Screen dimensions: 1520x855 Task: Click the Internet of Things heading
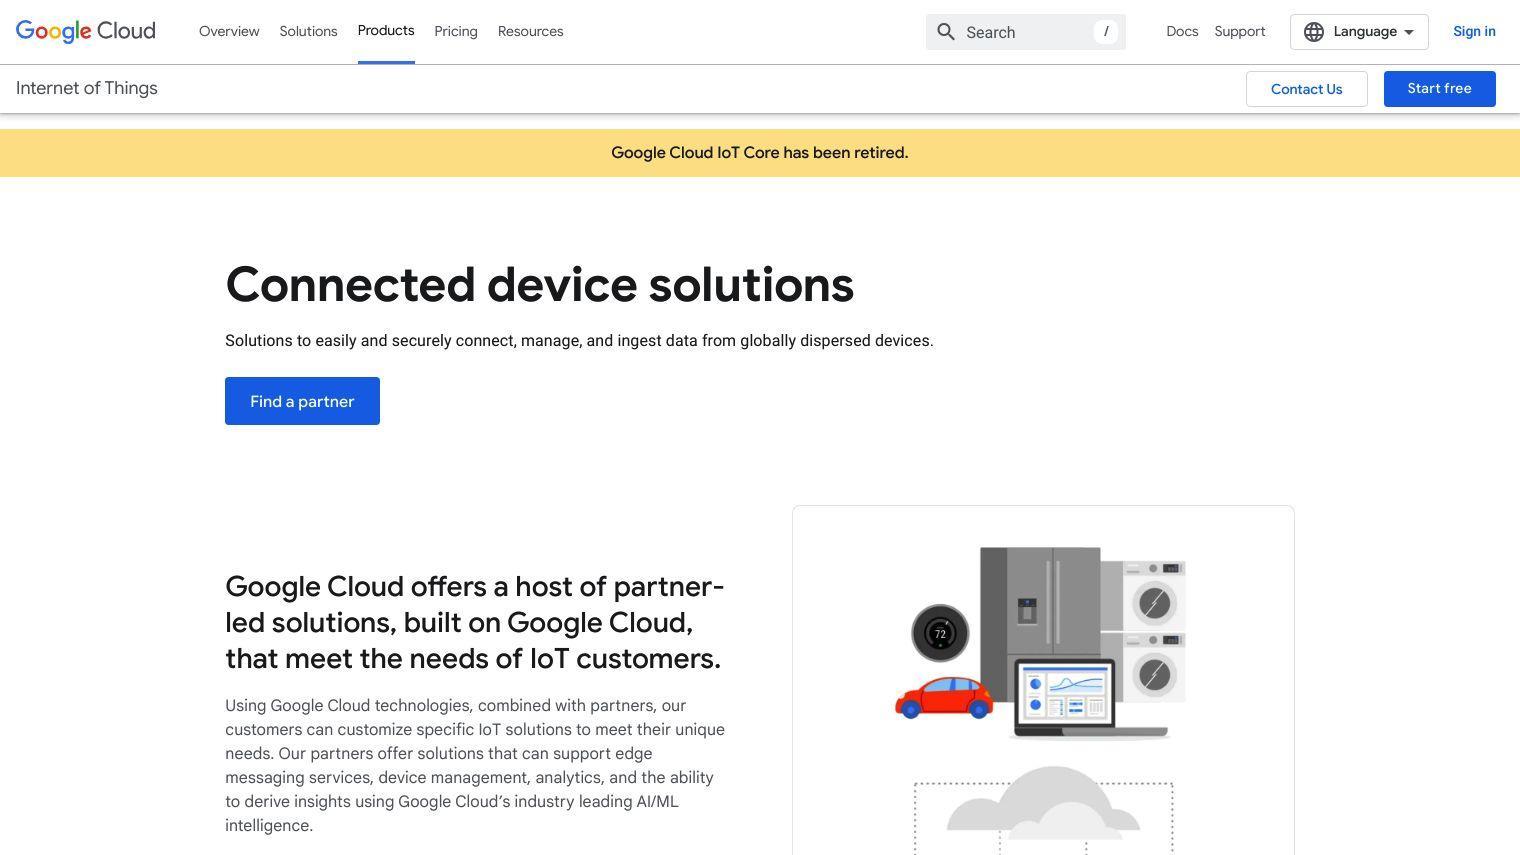click(87, 88)
